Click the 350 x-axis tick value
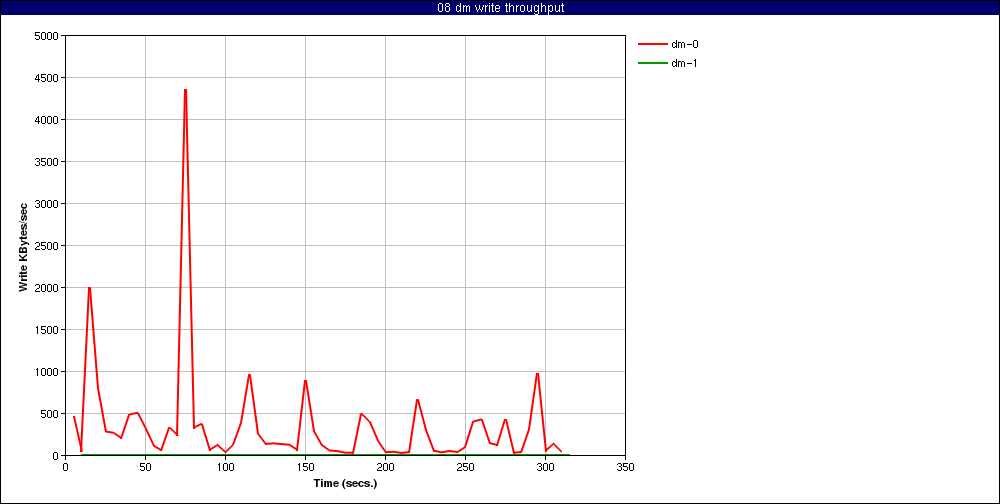1000x504 pixels. [x=626, y=466]
